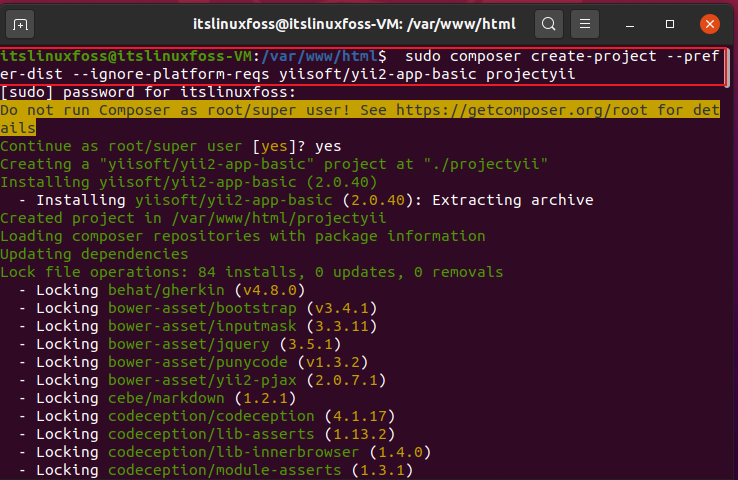The height and width of the screenshot is (480, 738).
Task: Click the getcomposer.org/root URL
Action: tap(522, 110)
